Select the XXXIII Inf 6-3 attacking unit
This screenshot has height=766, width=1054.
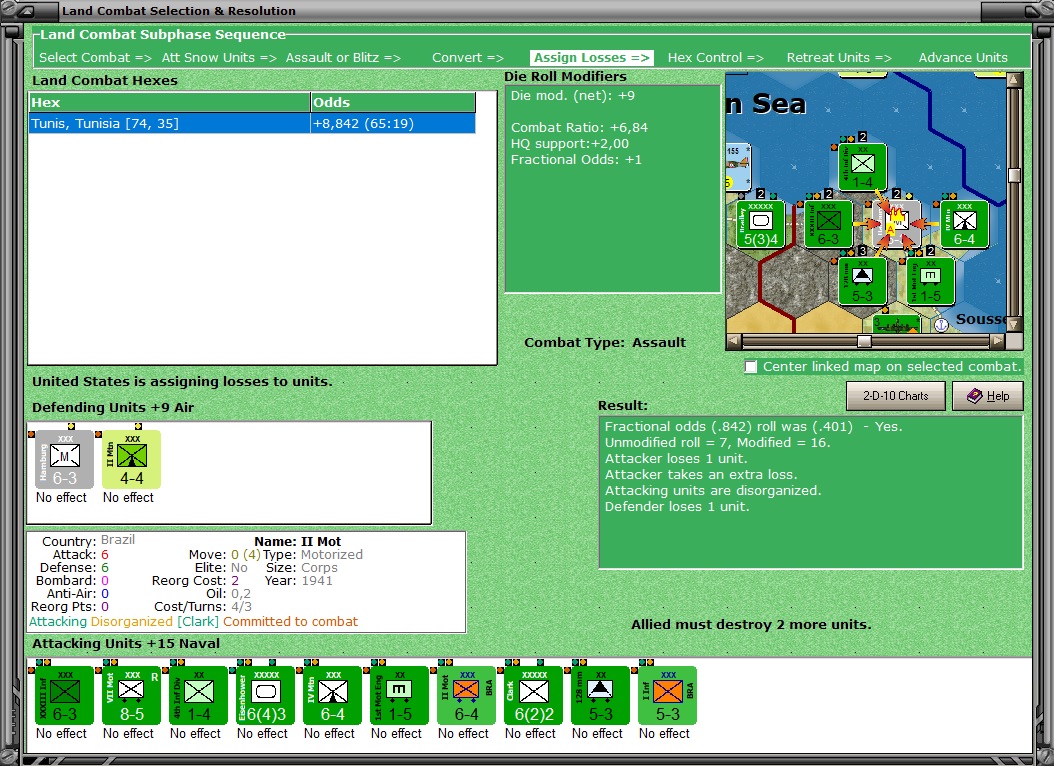pyautogui.click(x=65, y=695)
